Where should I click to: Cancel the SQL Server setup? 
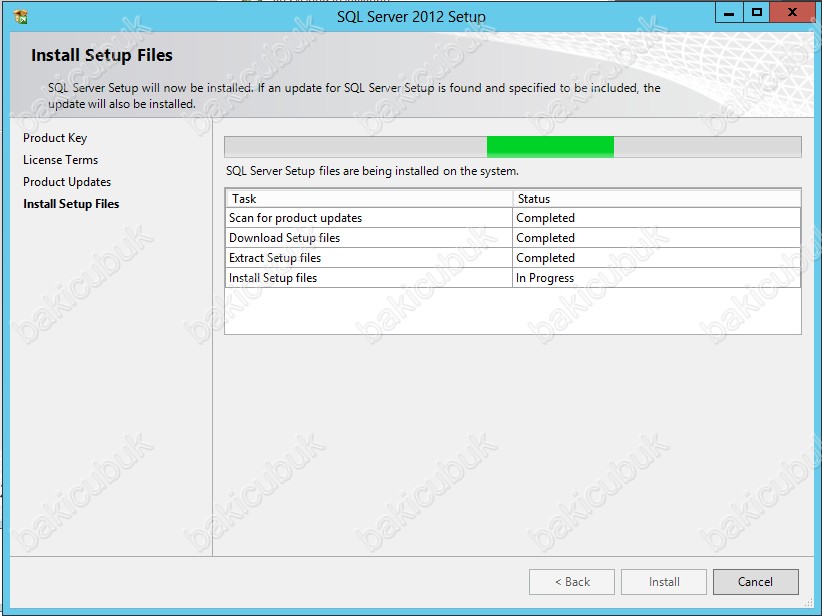pos(755,582)
